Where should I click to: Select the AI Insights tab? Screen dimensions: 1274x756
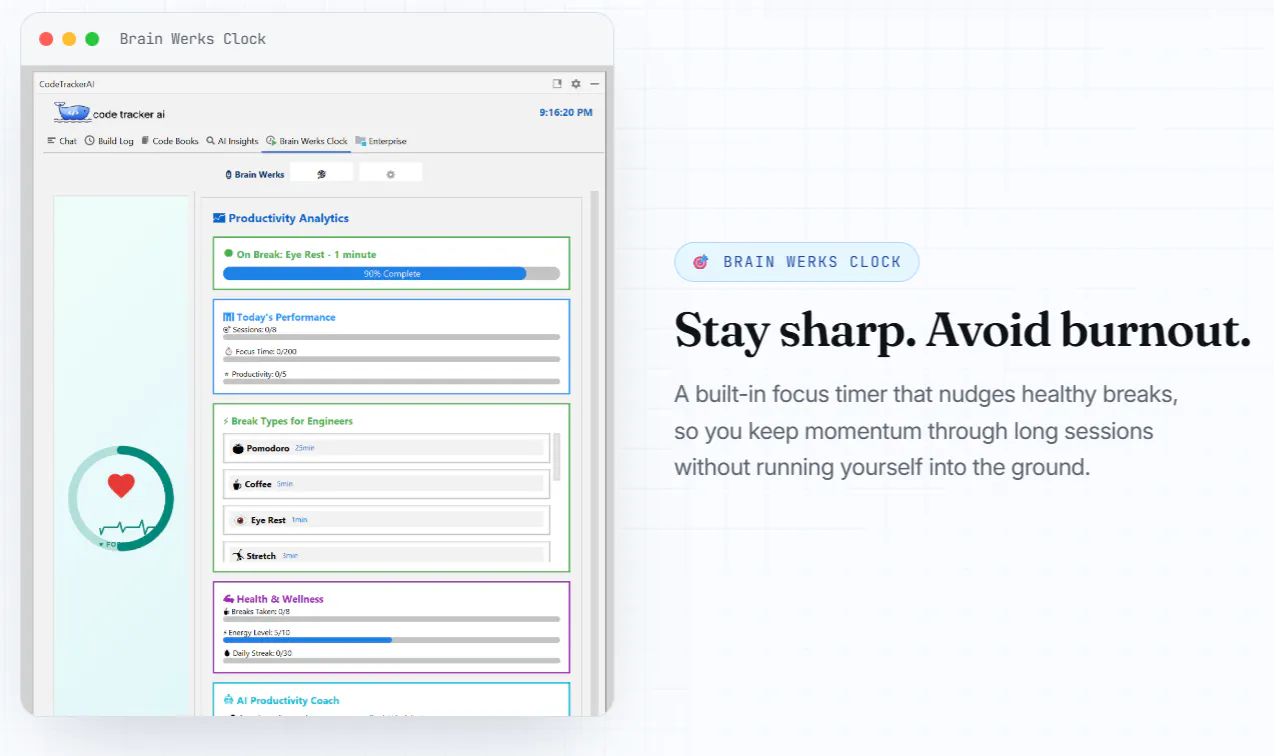[x=232, y=141]
